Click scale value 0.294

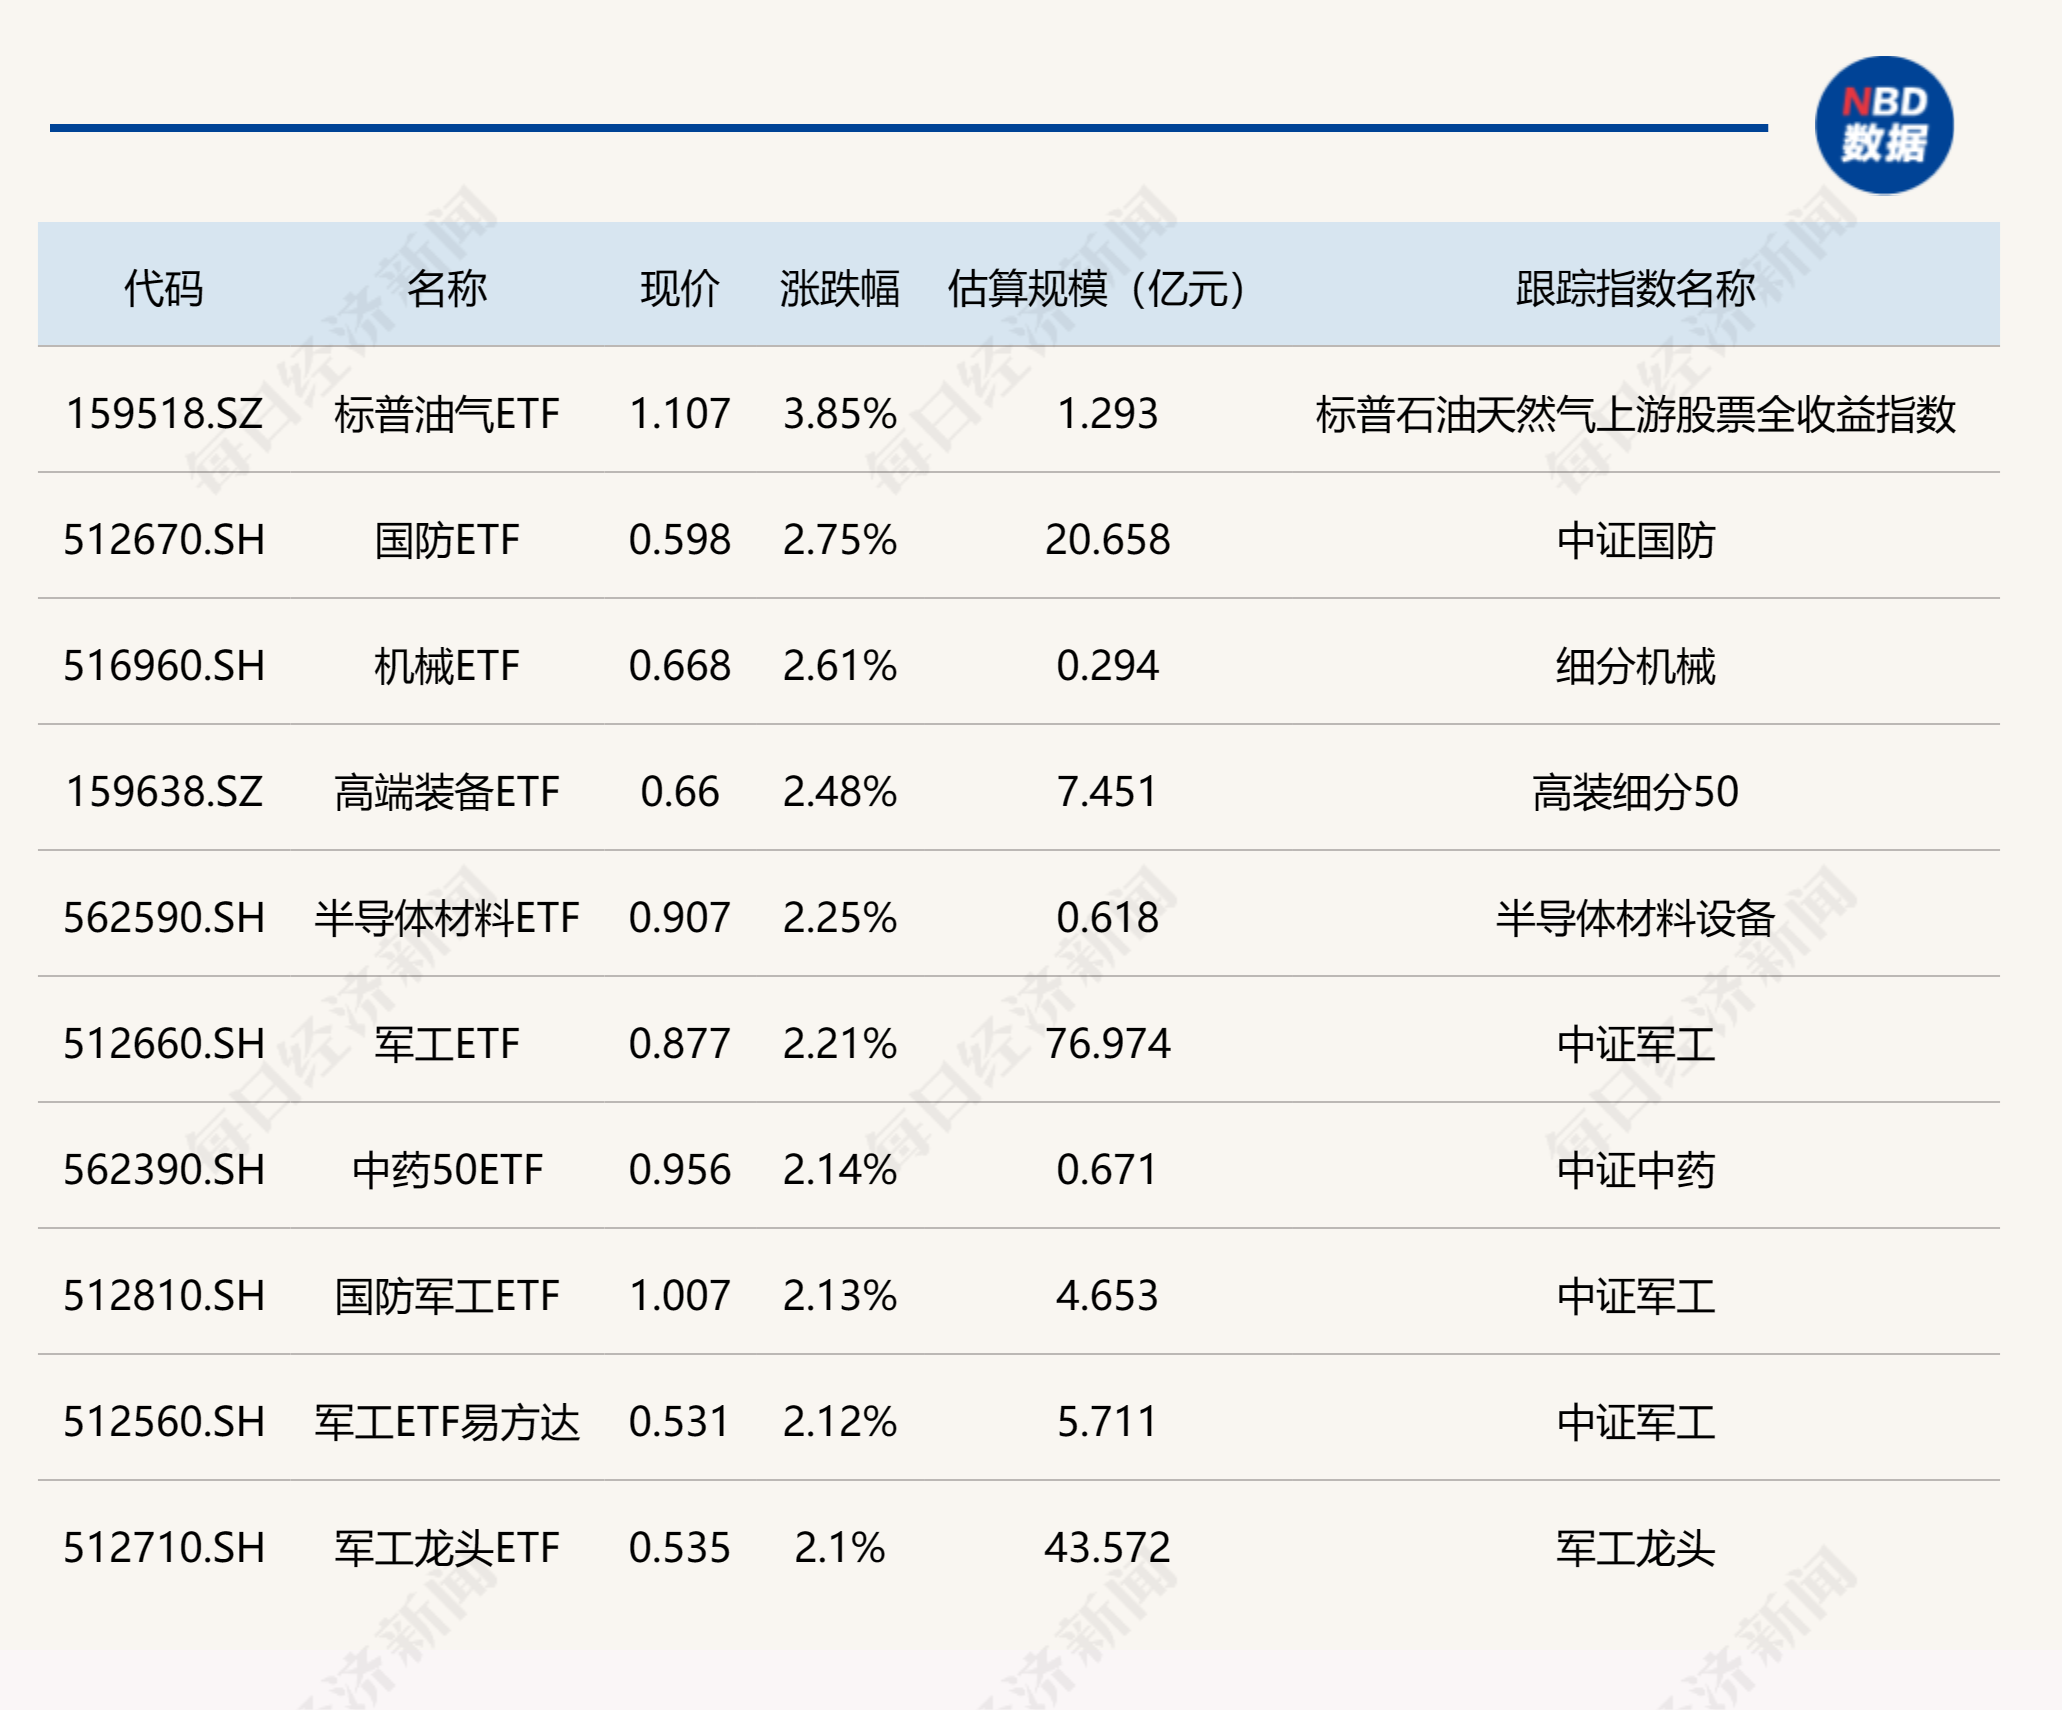tap(1108, 666)
